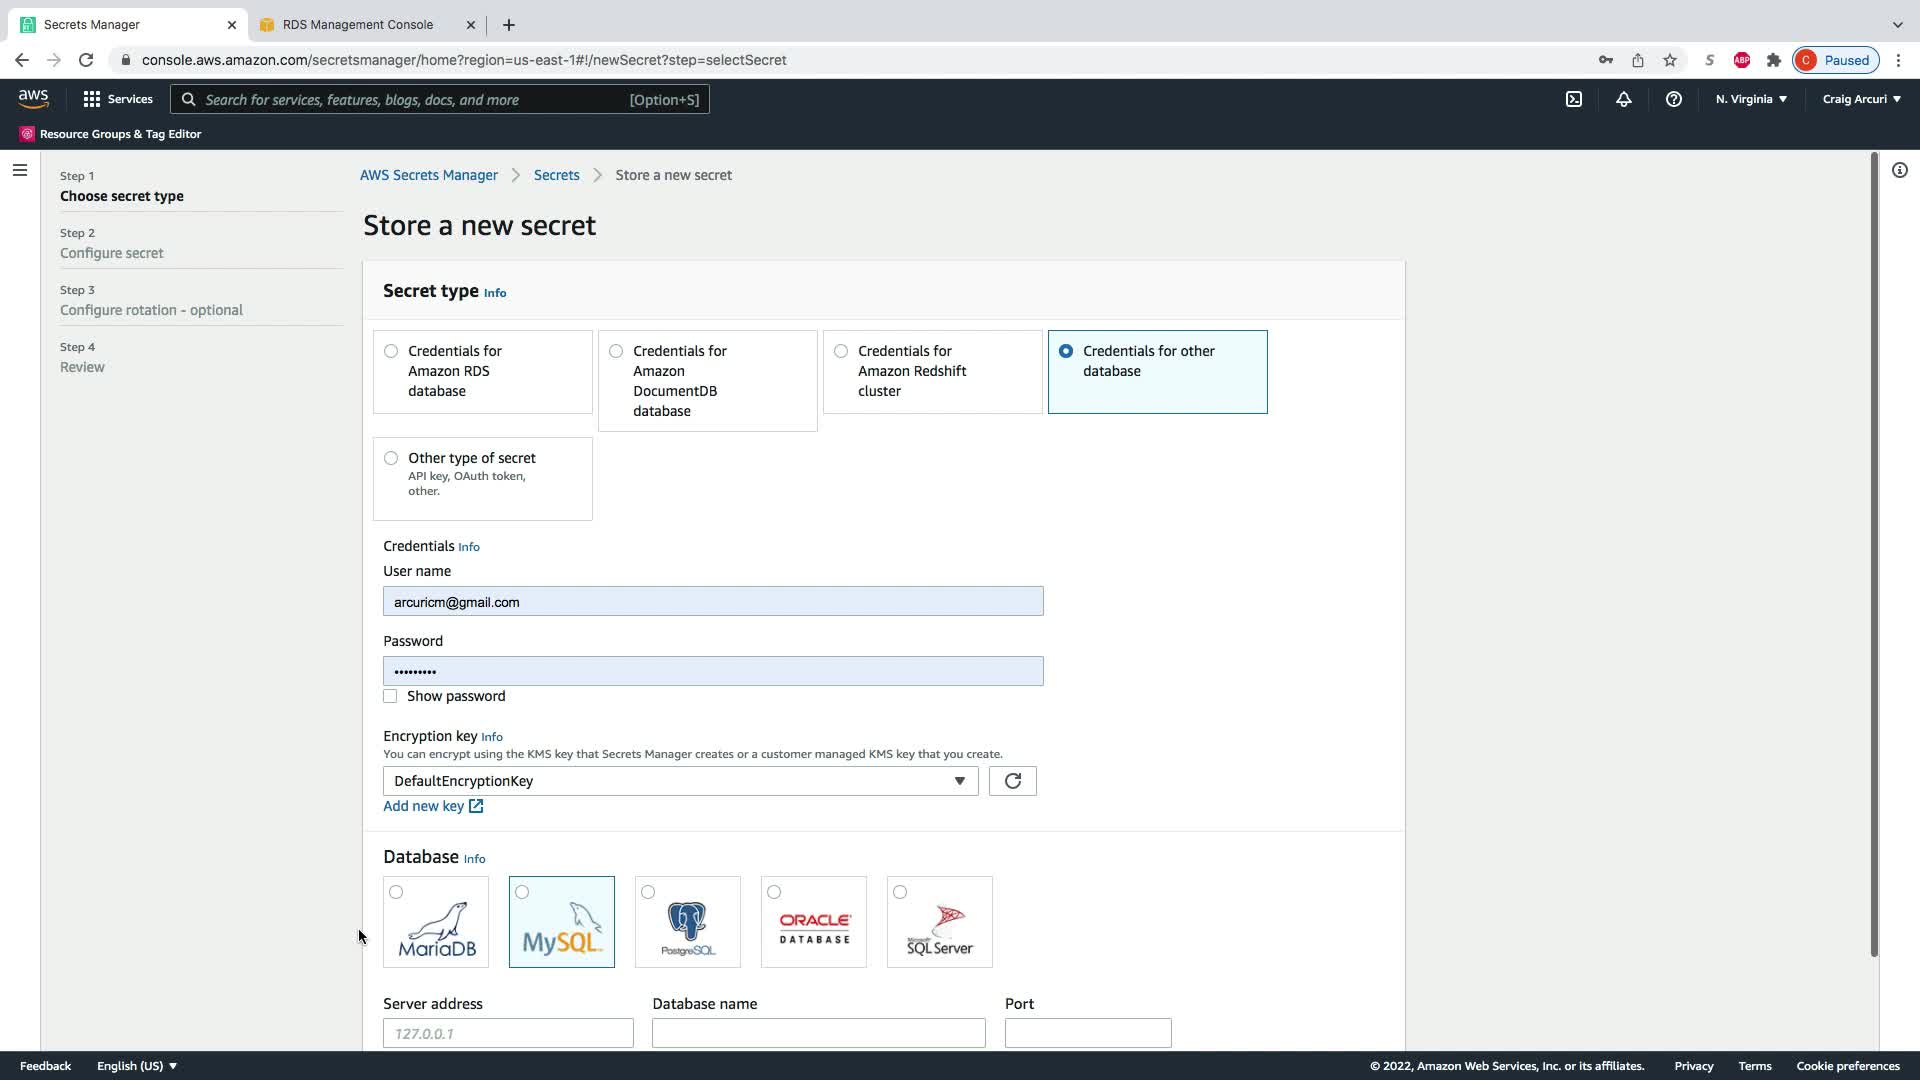Toggle the left navigation hamburger menu
The width and height of the screenshot is (1920, 1080).
tap(19, 170)
